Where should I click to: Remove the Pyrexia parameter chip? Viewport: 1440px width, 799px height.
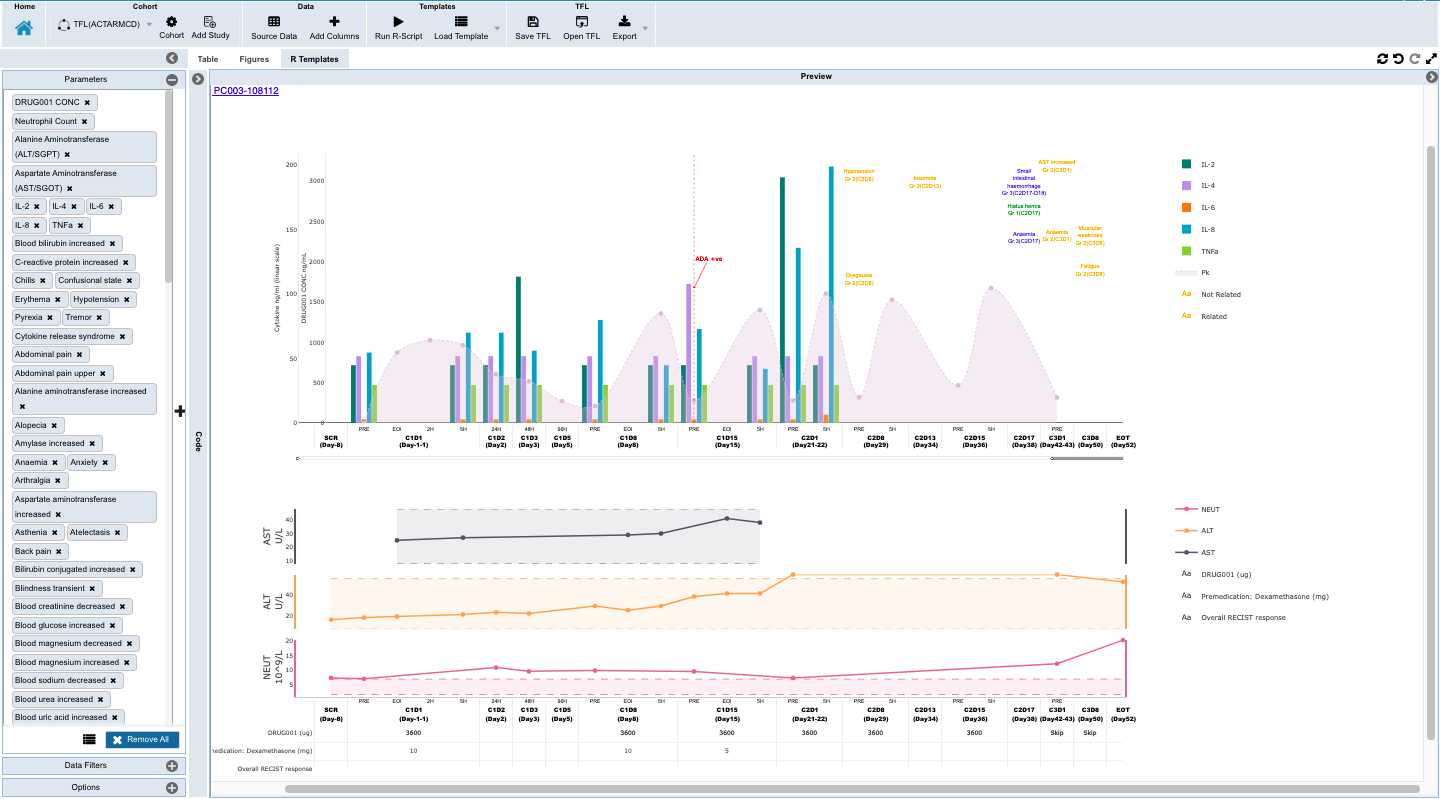48,317
